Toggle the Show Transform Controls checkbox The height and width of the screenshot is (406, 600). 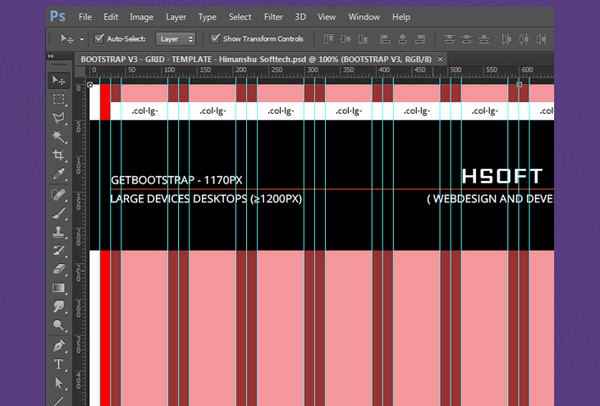coord(215,38)
